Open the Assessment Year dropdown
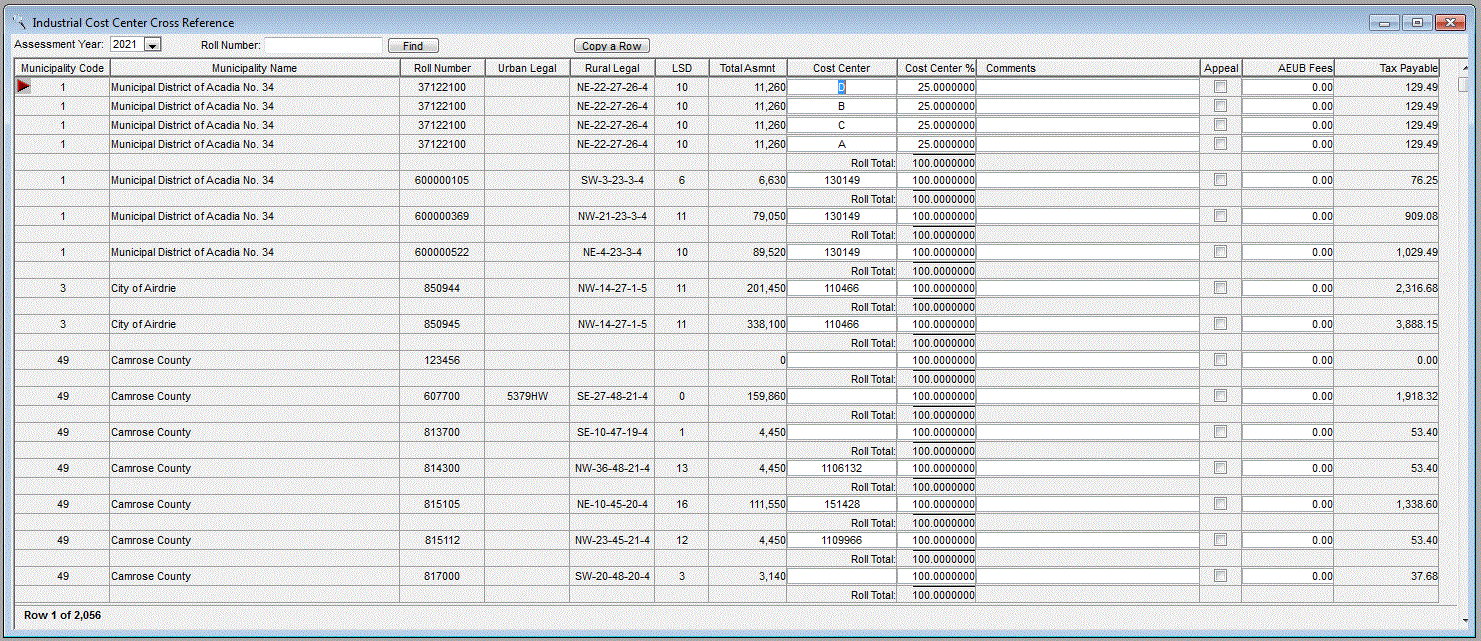1481x641 pixels. [152, 45]
